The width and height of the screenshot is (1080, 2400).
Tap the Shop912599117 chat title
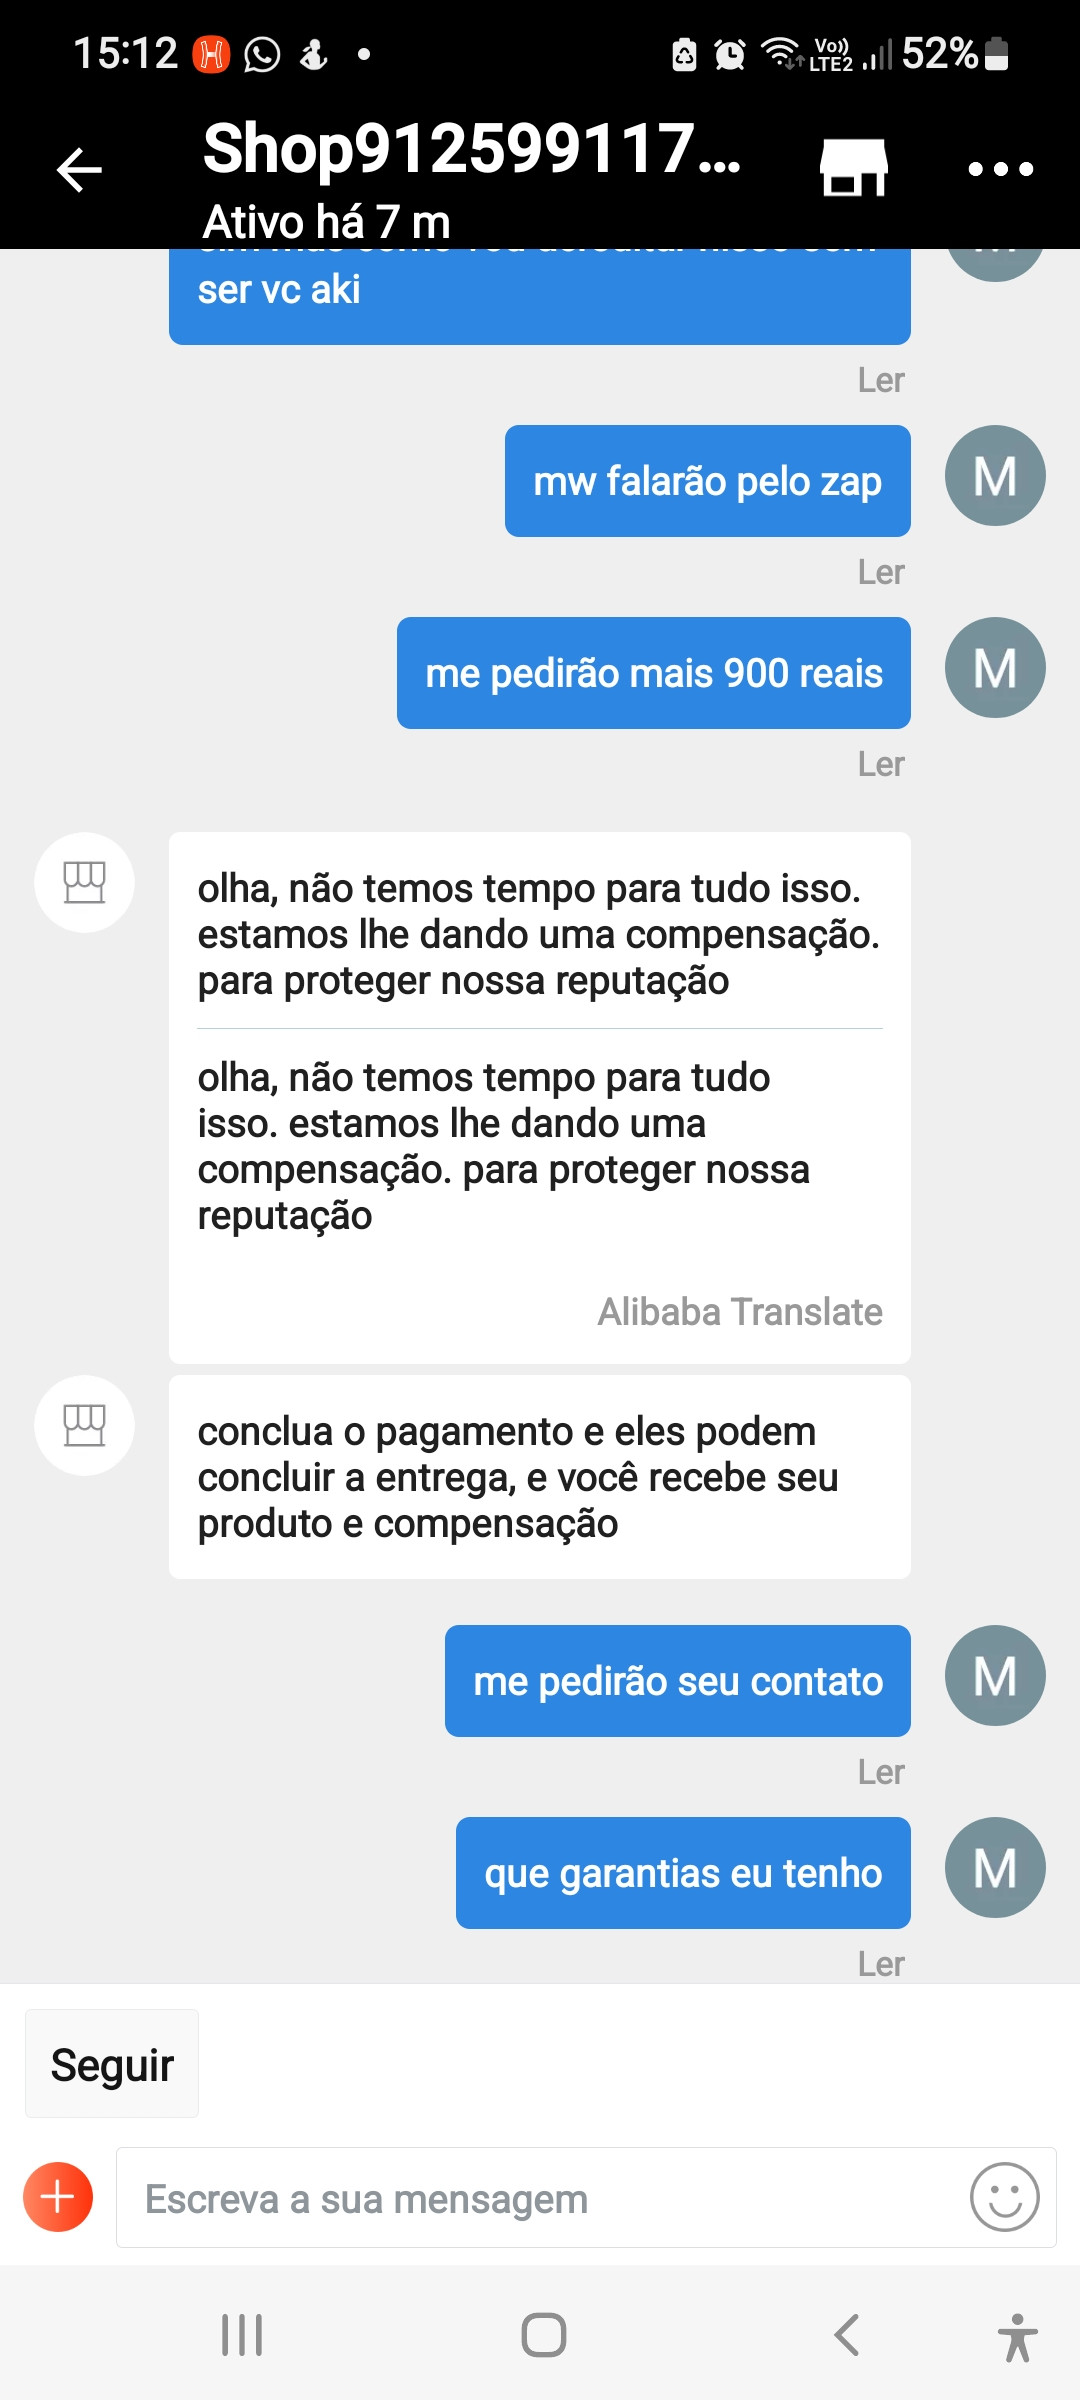(x=470, y=150)
